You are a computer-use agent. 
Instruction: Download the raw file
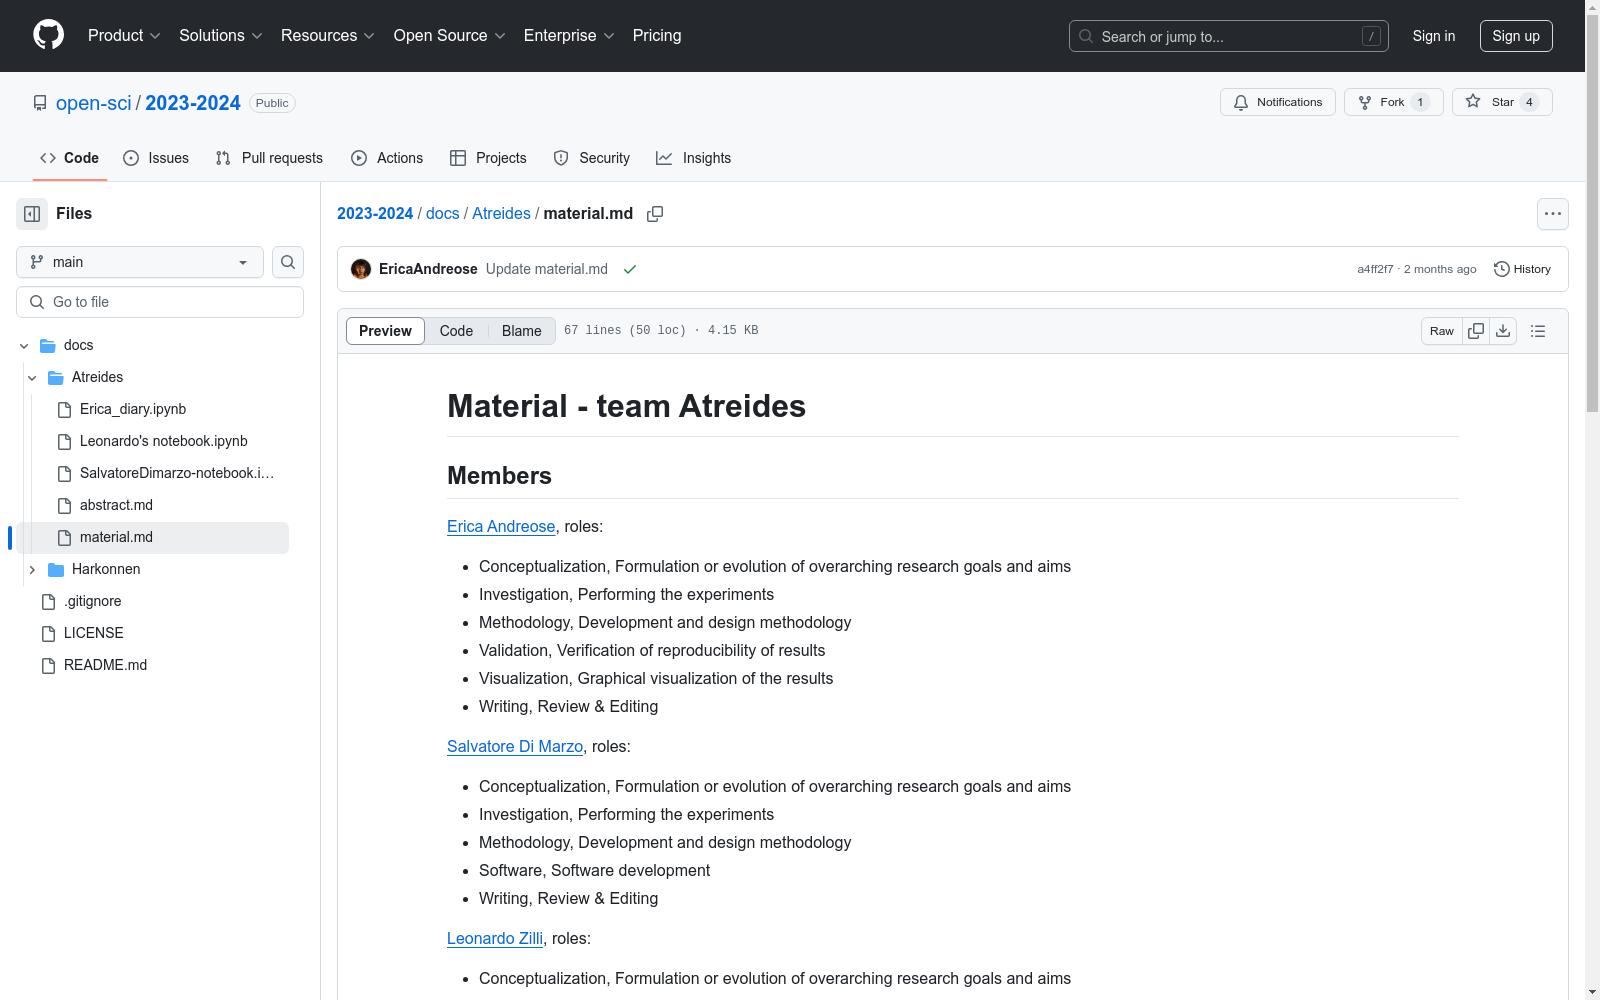point(1503,331)
